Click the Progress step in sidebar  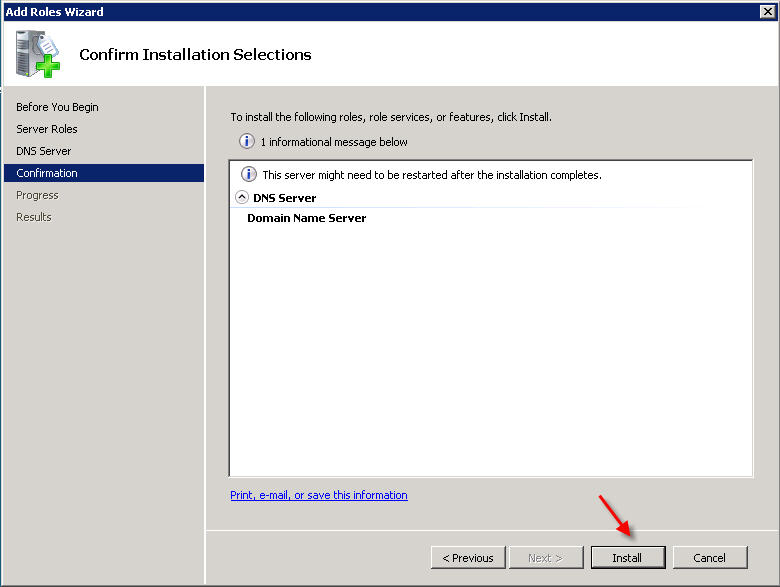37,195
